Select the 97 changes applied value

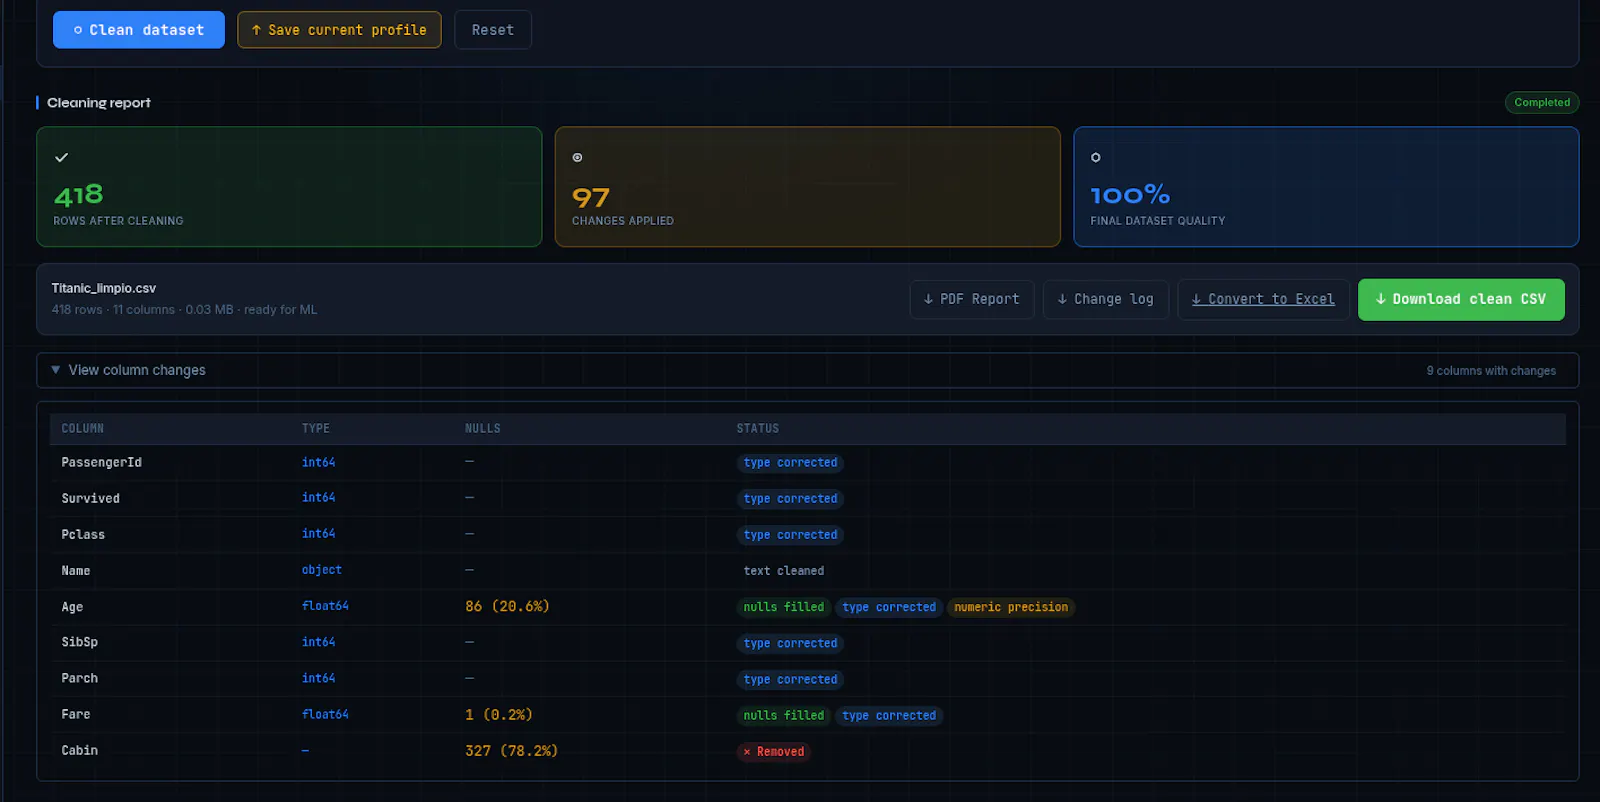pos(591,197)
